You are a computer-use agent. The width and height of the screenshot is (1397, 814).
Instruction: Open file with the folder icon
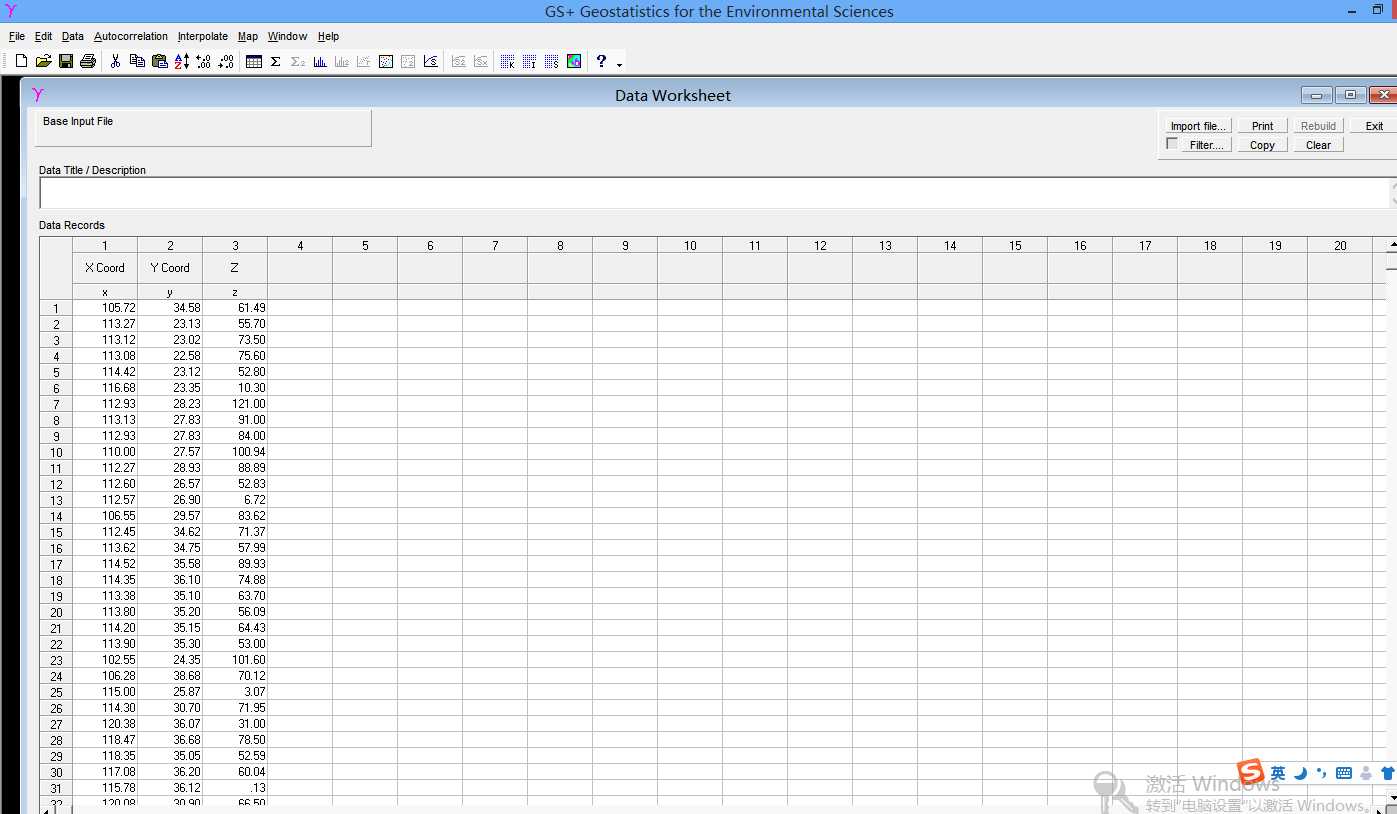click(x=43, y=61)
